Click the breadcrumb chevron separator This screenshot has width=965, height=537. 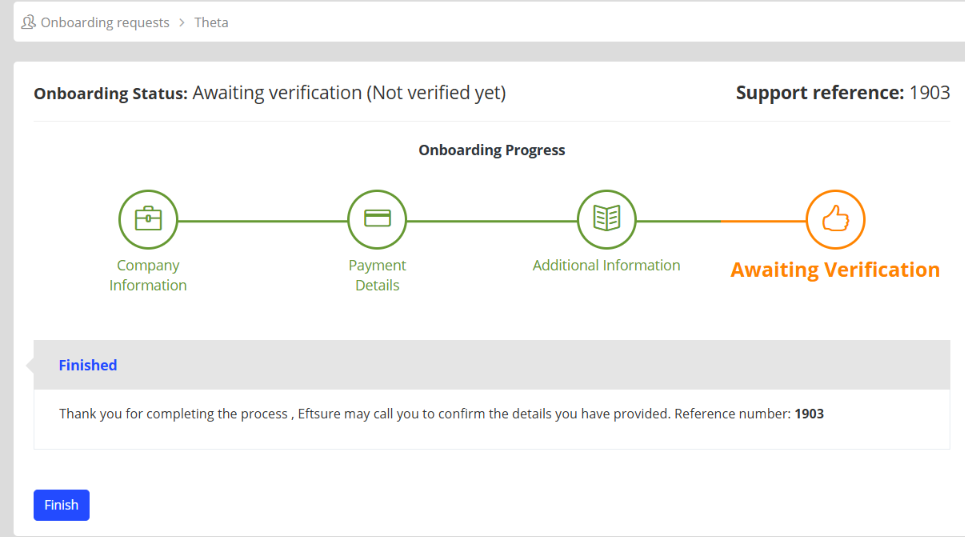pyautogui.click(x=182, y=23)
